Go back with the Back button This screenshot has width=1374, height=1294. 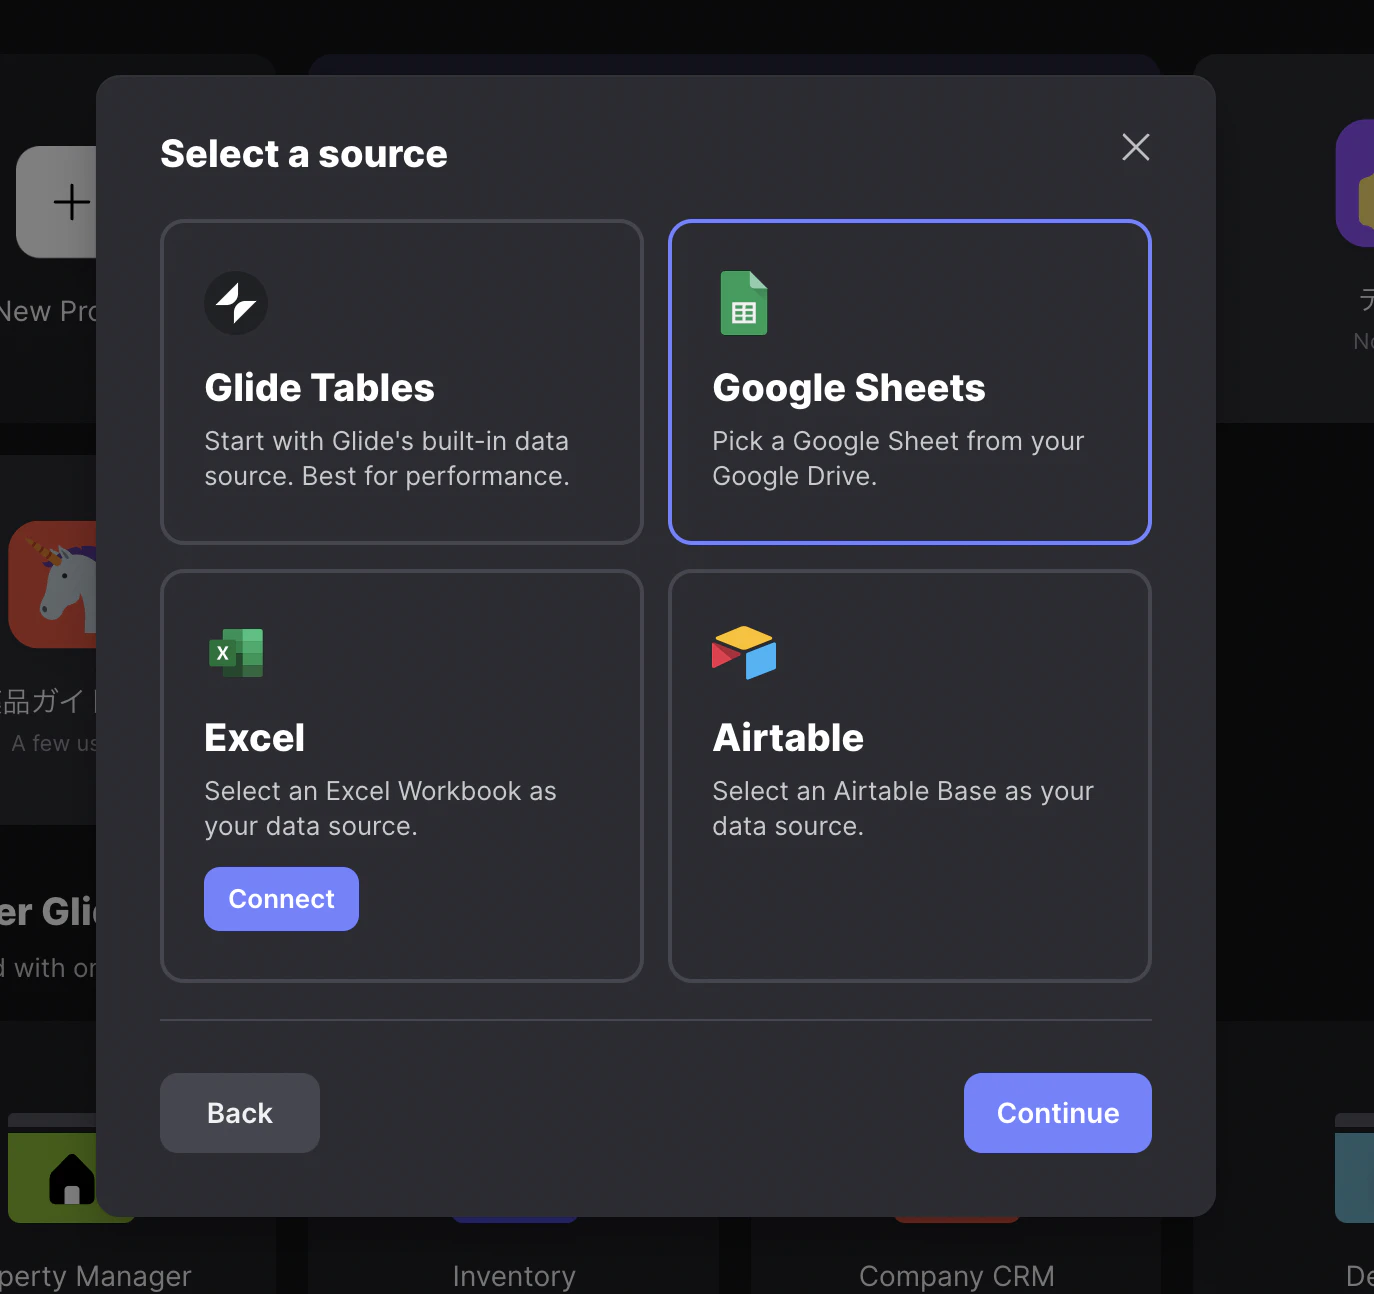point(240,1113)
